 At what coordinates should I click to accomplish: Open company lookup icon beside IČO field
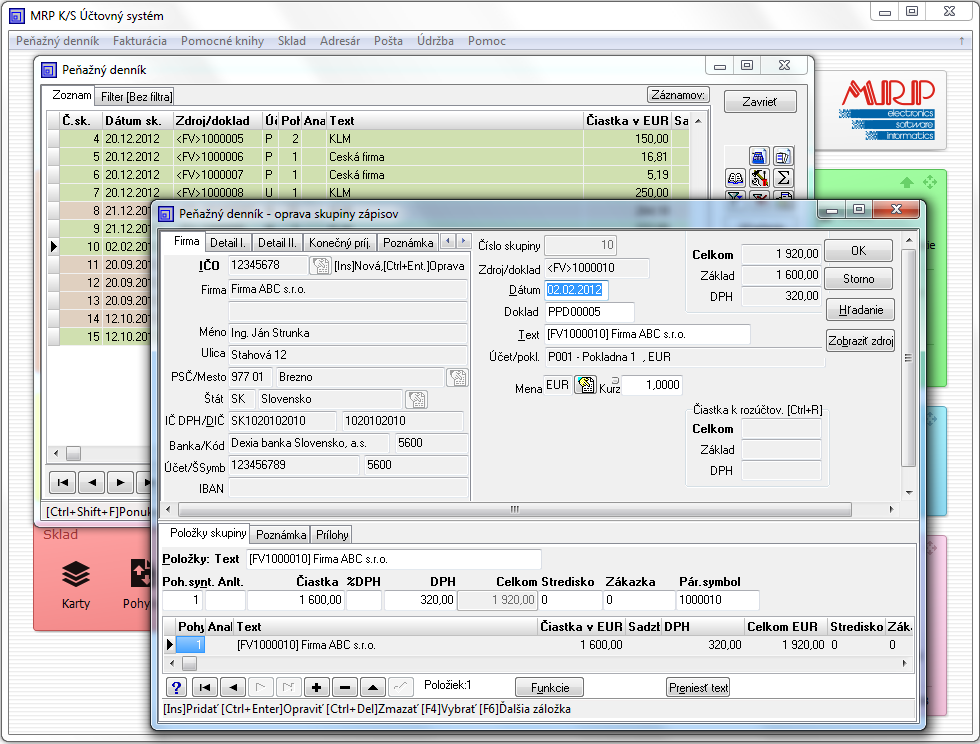click(x=320, y=265)
